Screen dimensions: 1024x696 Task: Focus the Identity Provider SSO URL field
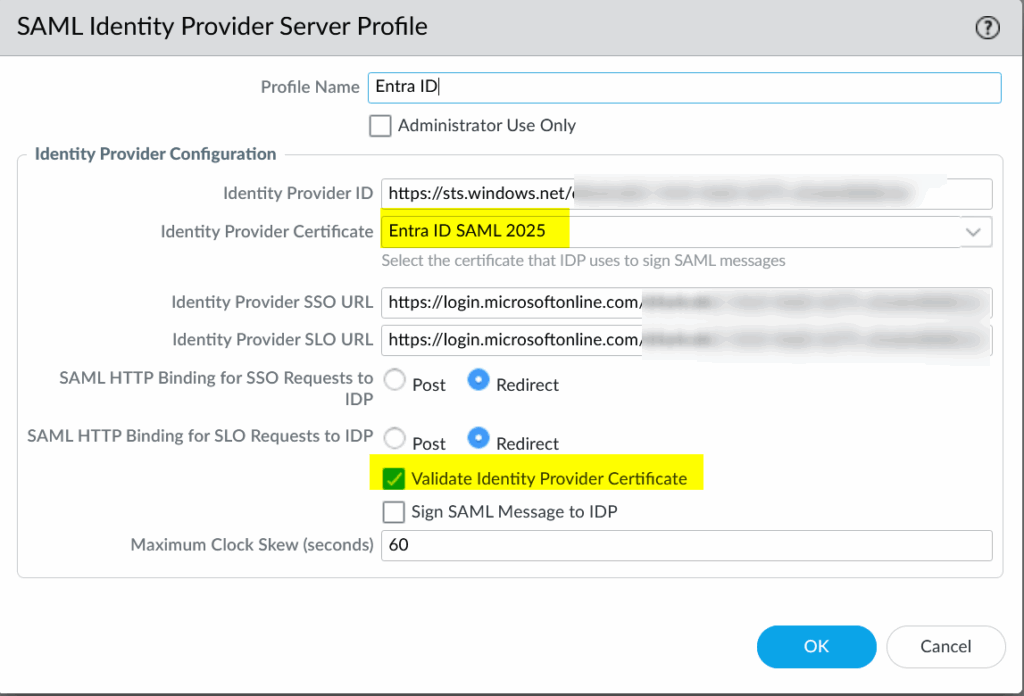686,301
